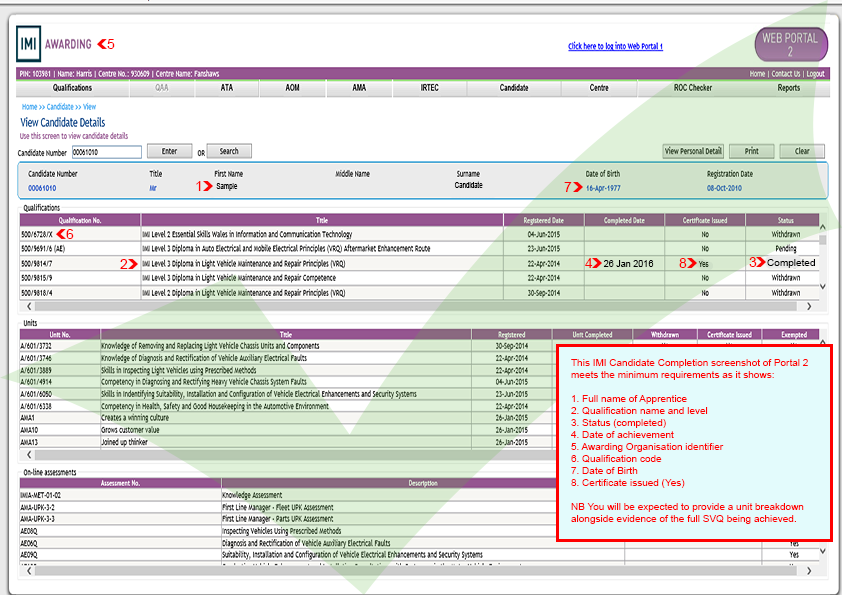
Task: Select unit A/601/3732
Action: point(35,346)
